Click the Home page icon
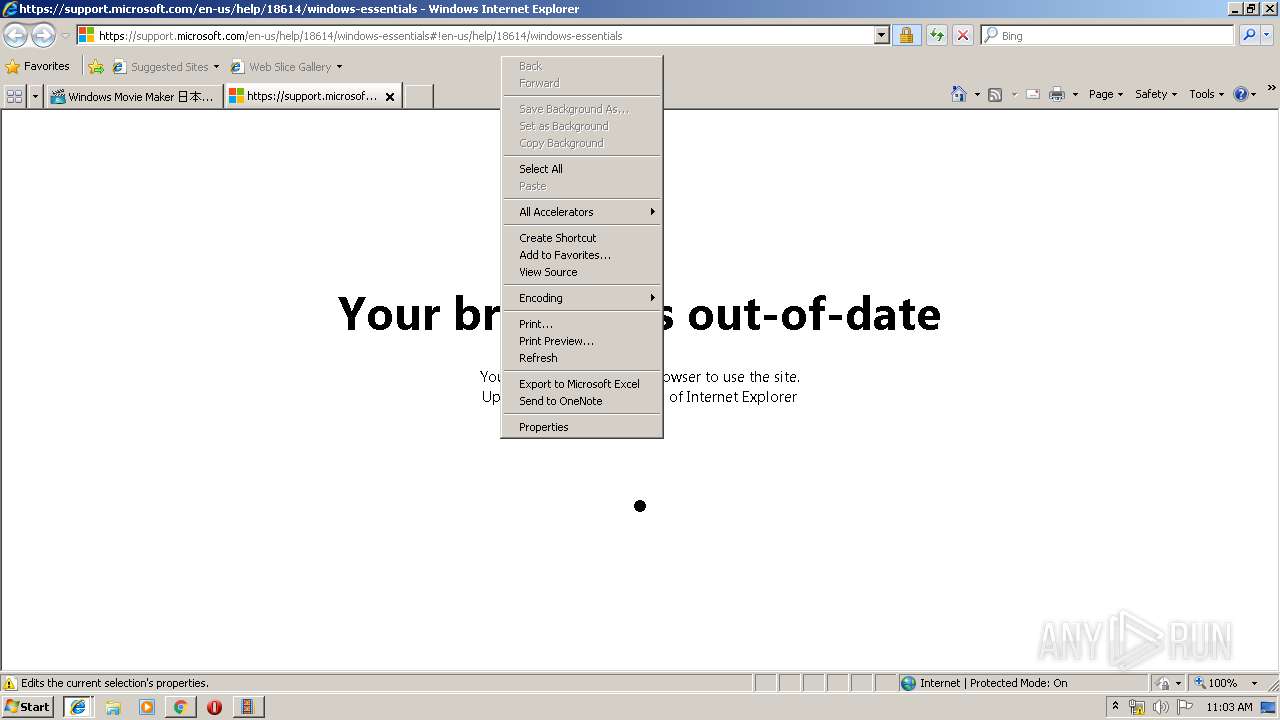This screenshot has height=720, width=1280. [959, 94]
